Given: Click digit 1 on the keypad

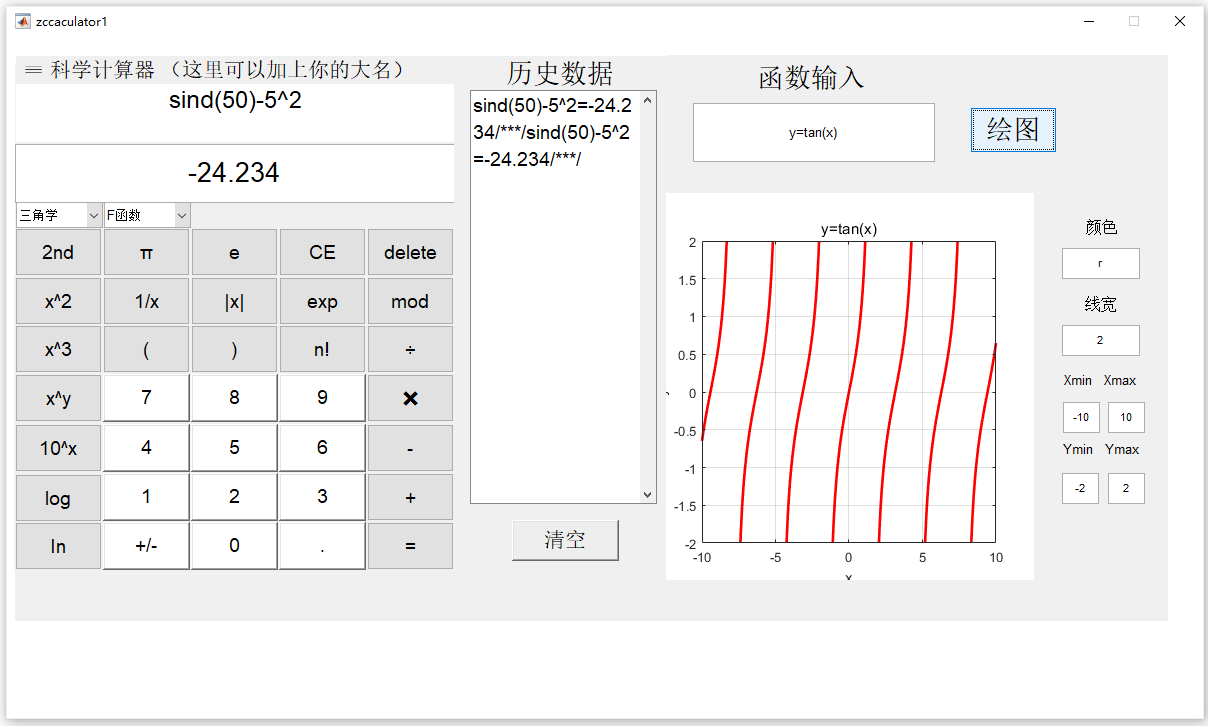Looking at the screenshot, I should (x=146, y=497).
